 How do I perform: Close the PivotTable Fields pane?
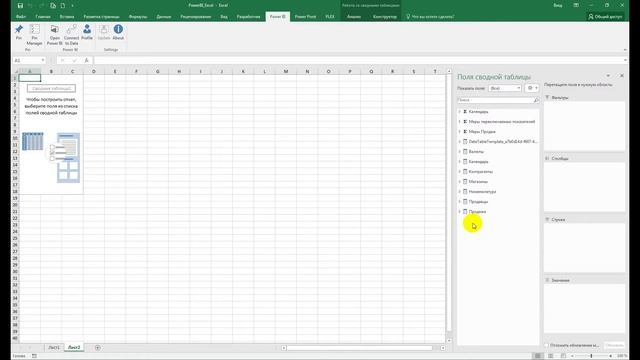(622, 76)
